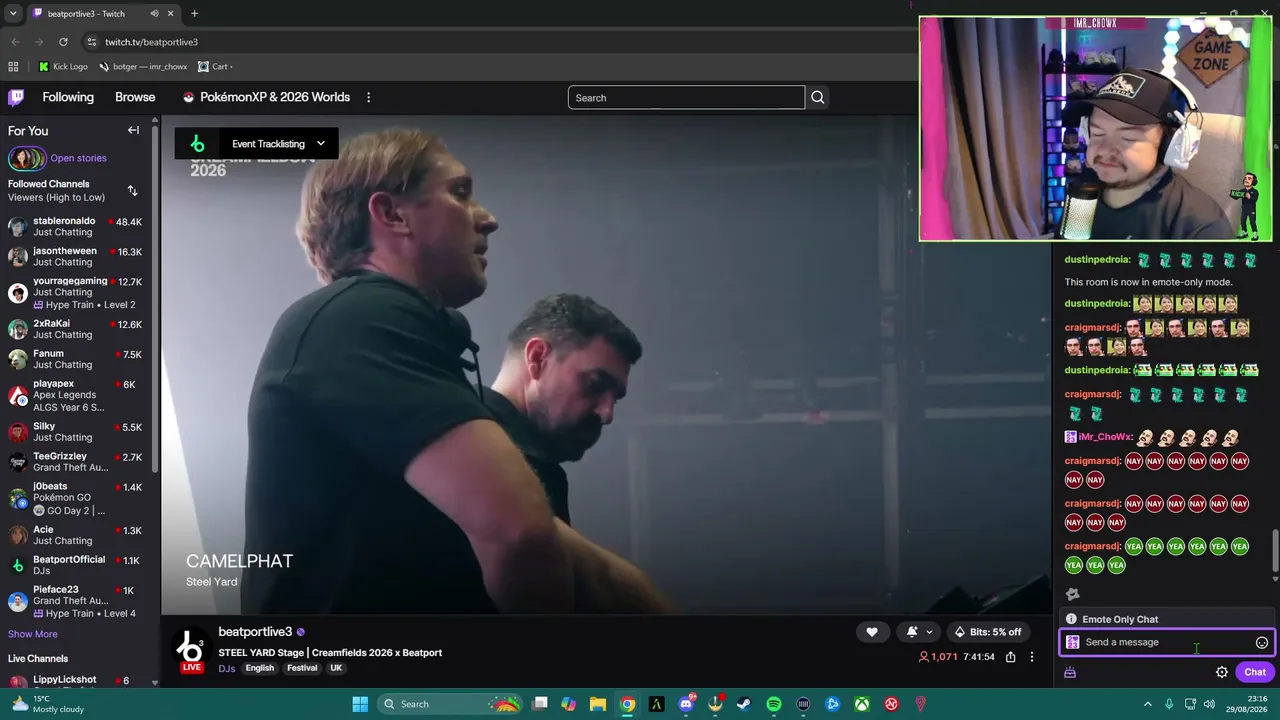Open the Browse page

(135, 97)
